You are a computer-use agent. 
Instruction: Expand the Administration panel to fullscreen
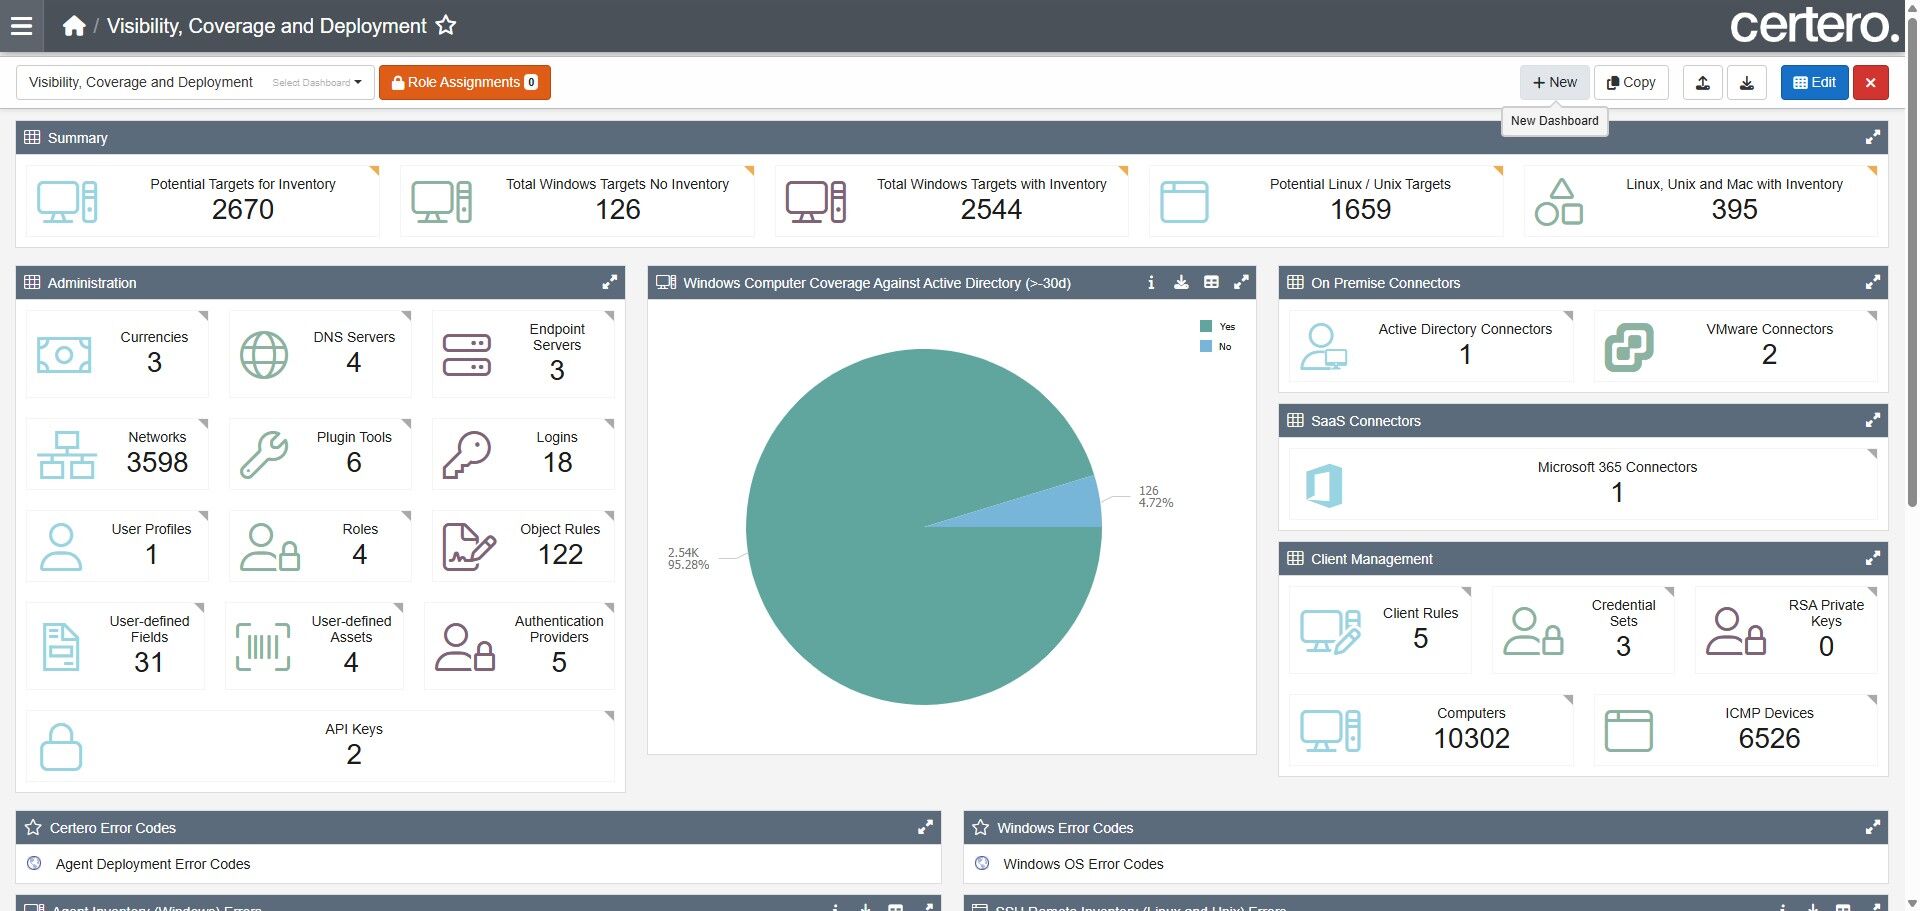[x=609, y=283]
